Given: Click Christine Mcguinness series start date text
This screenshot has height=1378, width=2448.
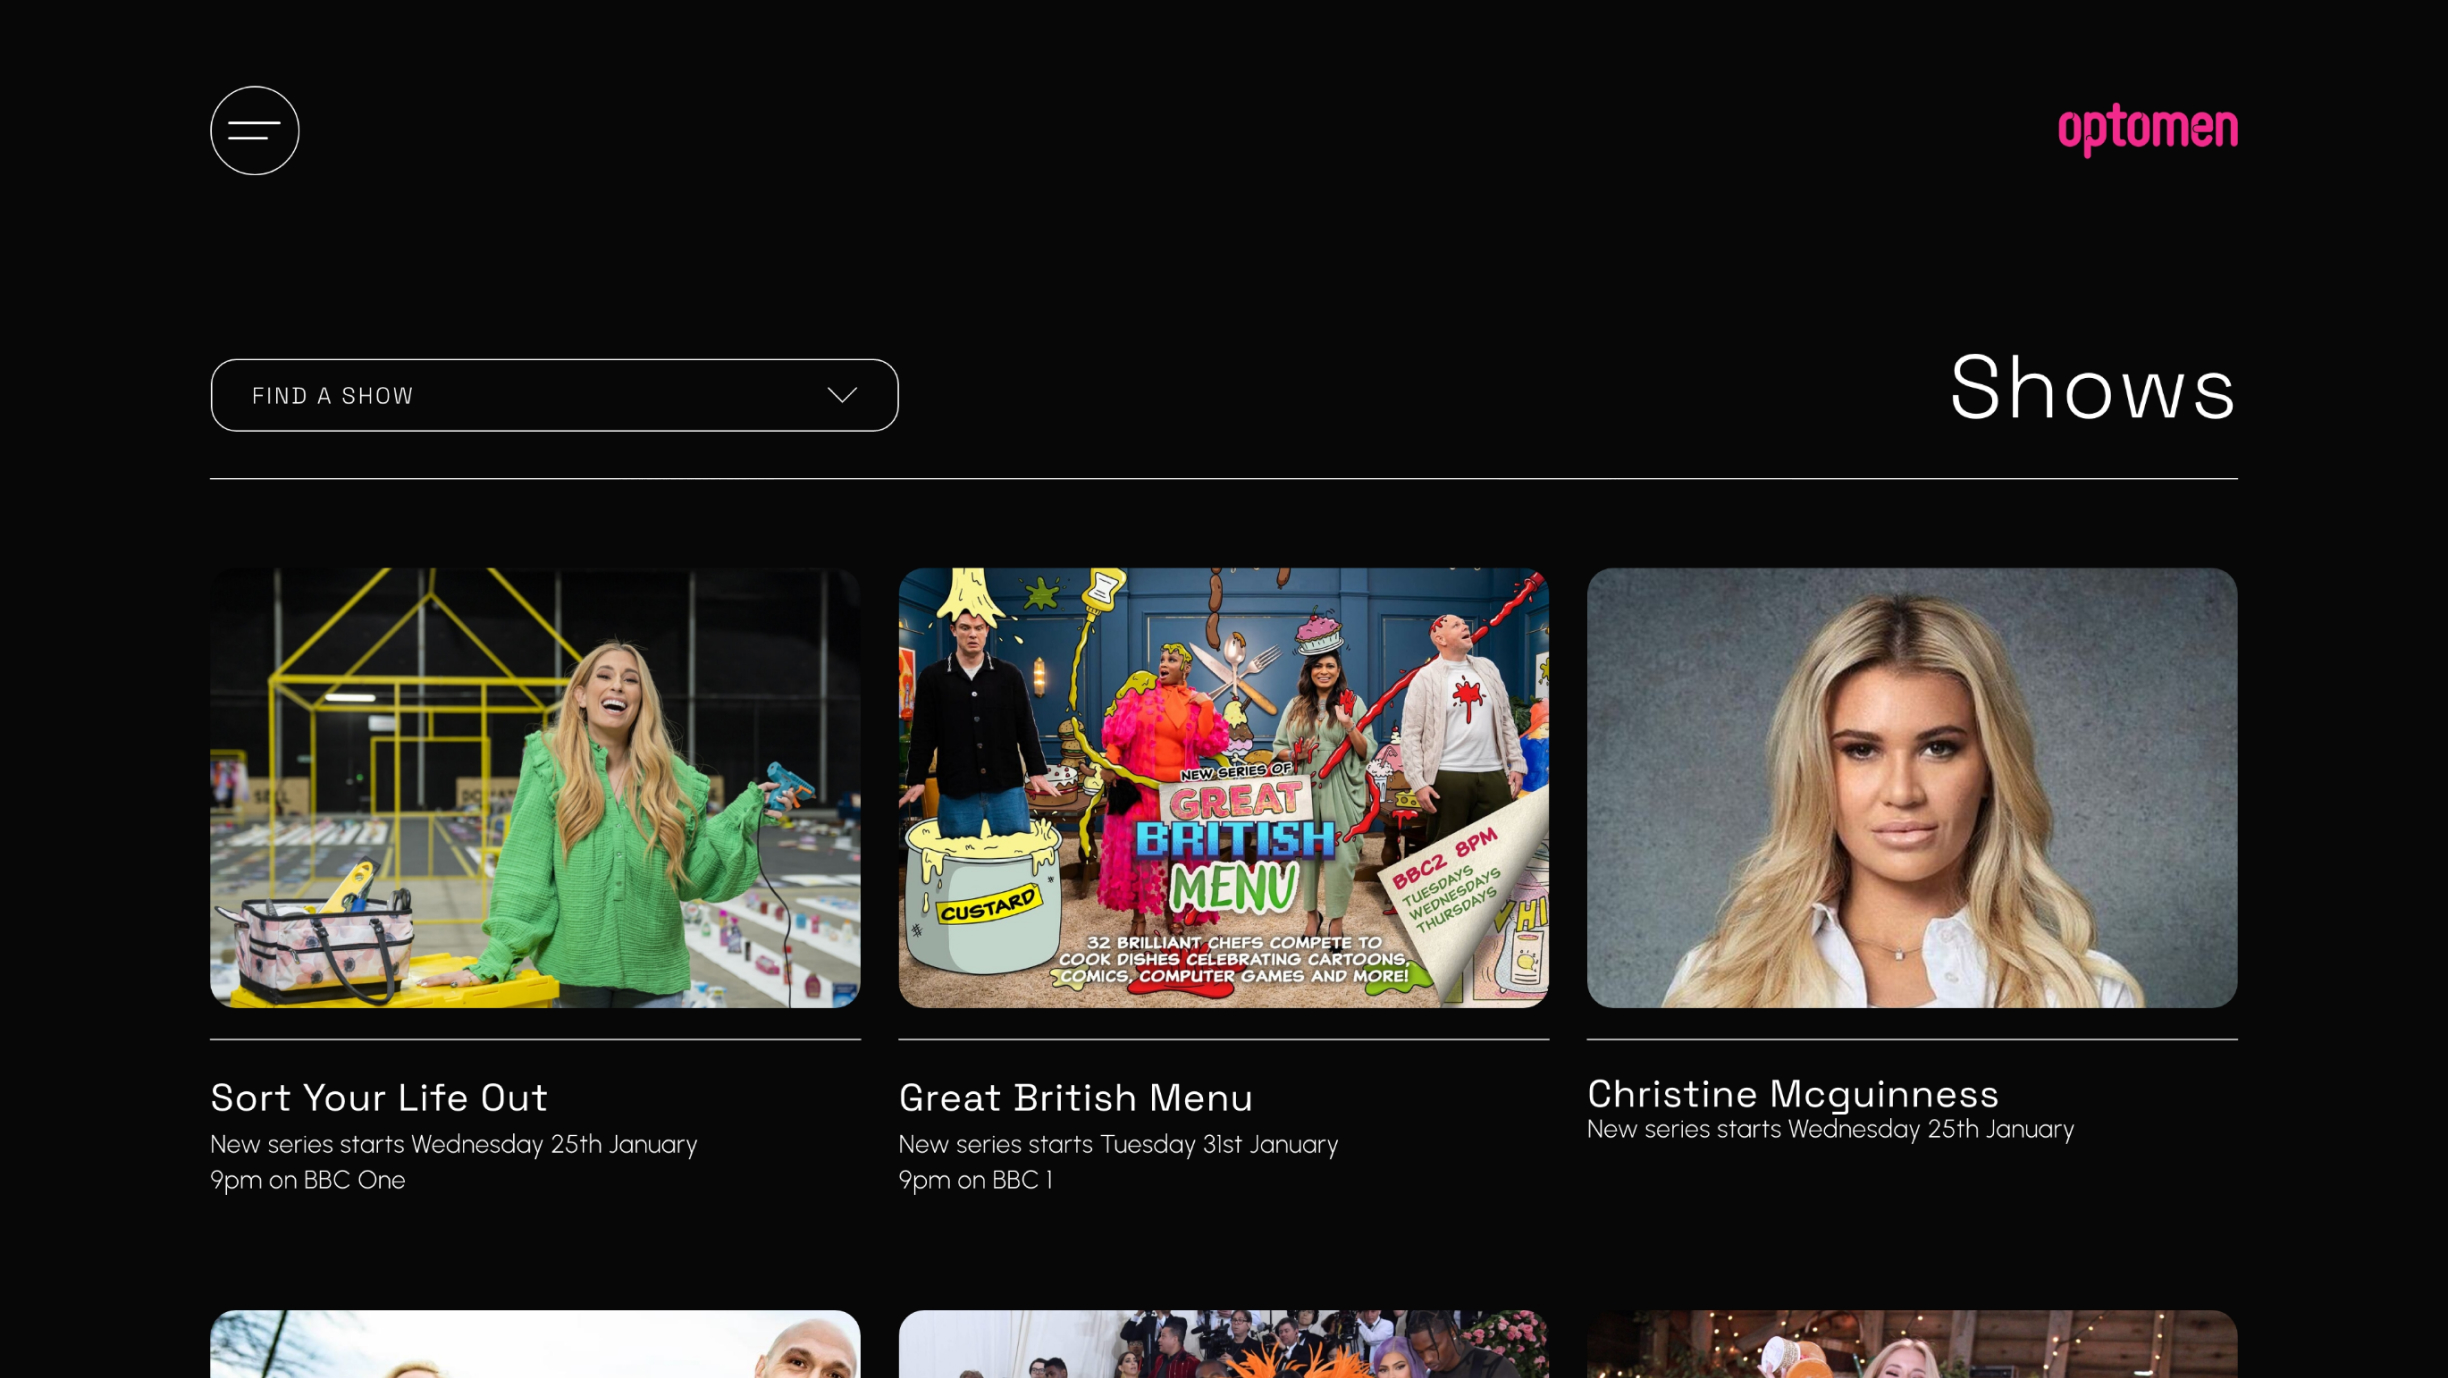Looking at the screenshot, I should [1830, 1129].
